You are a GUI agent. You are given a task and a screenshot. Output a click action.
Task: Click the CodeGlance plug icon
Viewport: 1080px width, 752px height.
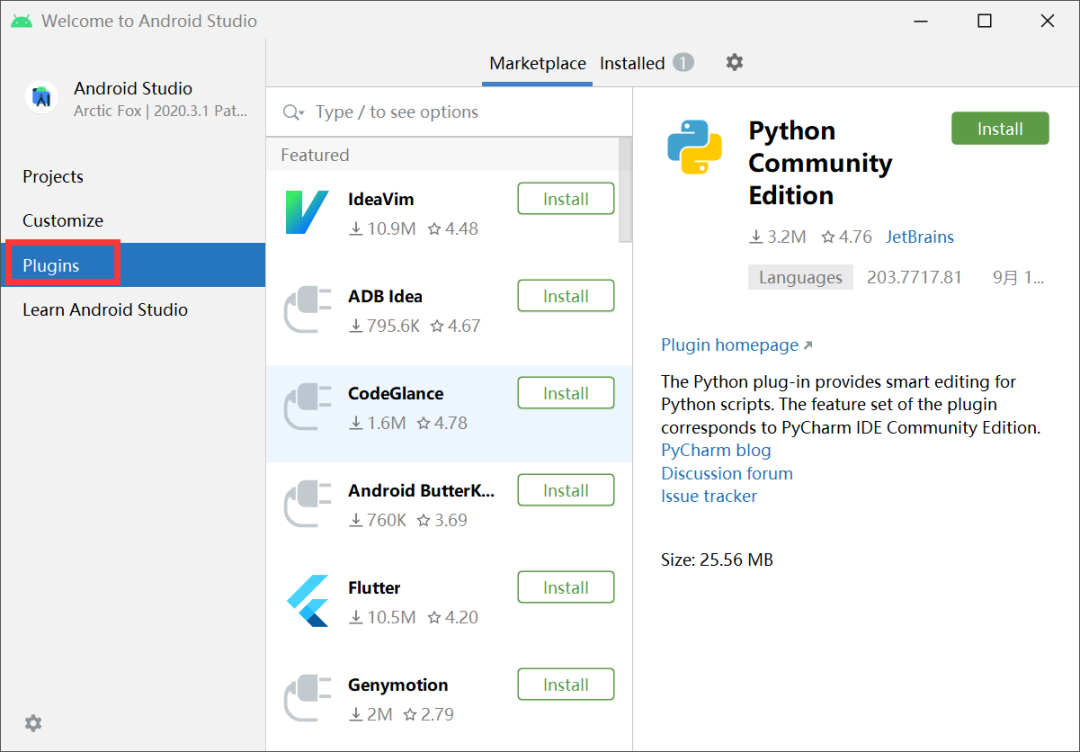(307, 407)
